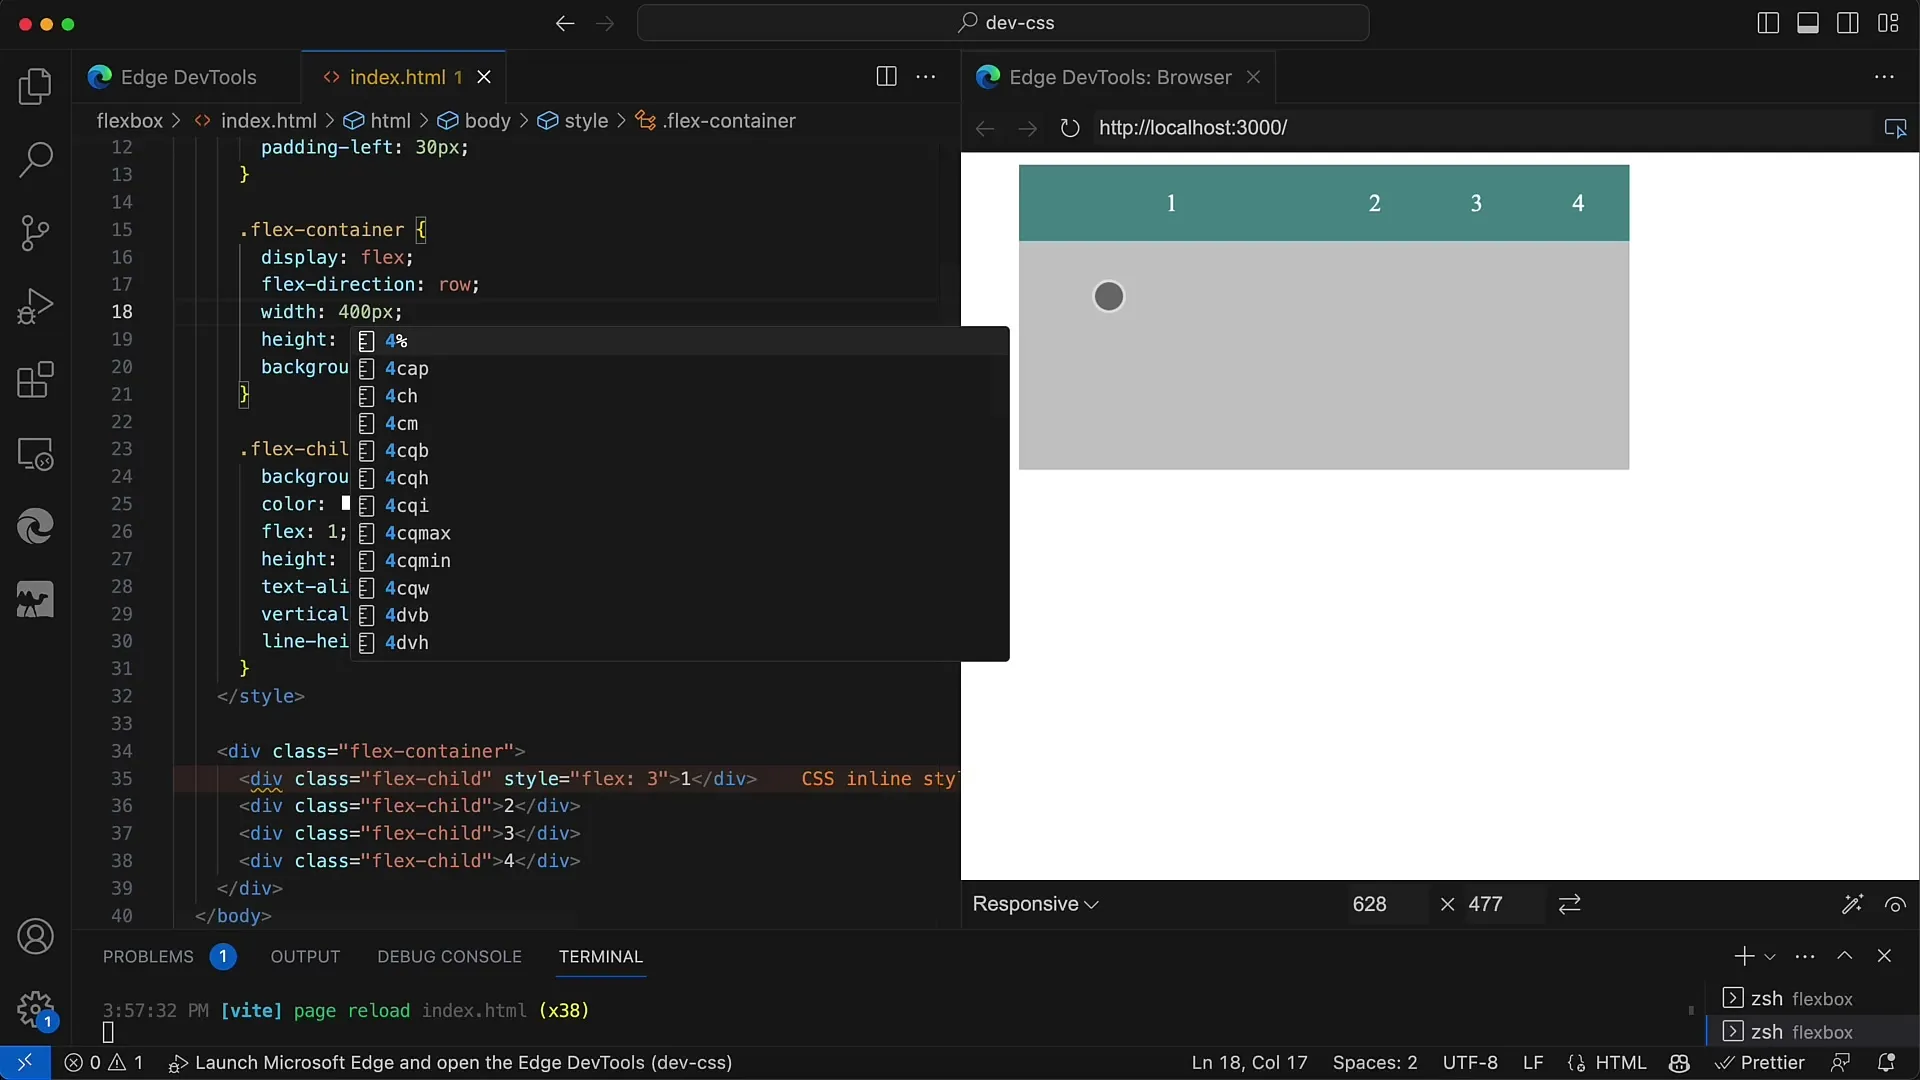The height and width of the screenshot is (1080, 1920).
Task: Click the localhost:3000 URL field
Action: tap(1480, 128)
